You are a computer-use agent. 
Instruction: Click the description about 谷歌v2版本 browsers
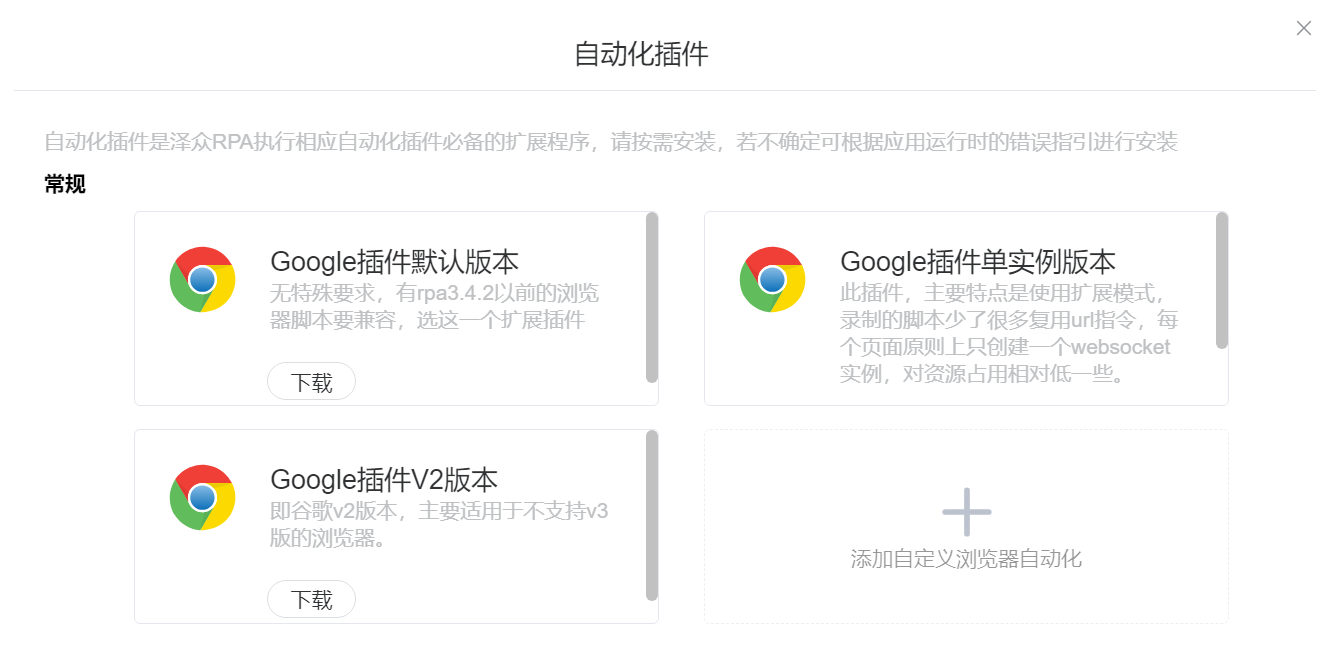439,524
